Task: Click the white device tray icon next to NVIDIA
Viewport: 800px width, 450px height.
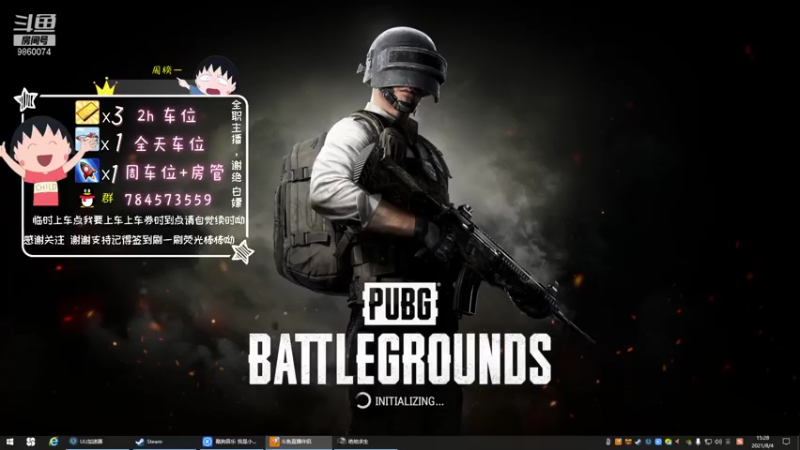Action: 698,442
